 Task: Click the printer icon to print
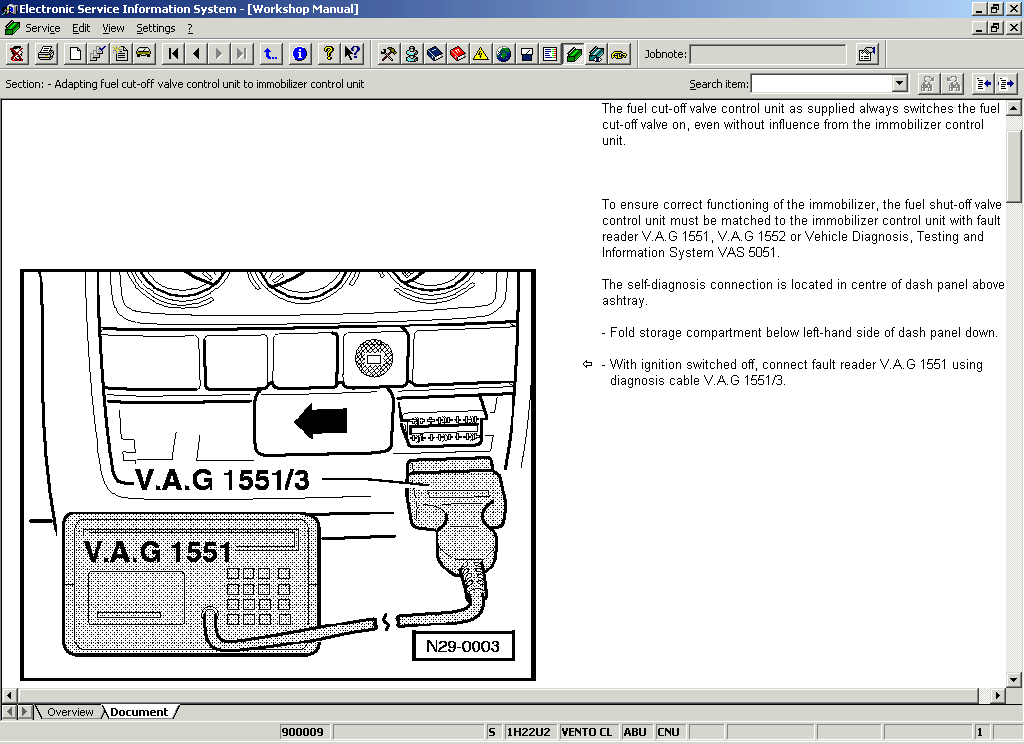46,54
